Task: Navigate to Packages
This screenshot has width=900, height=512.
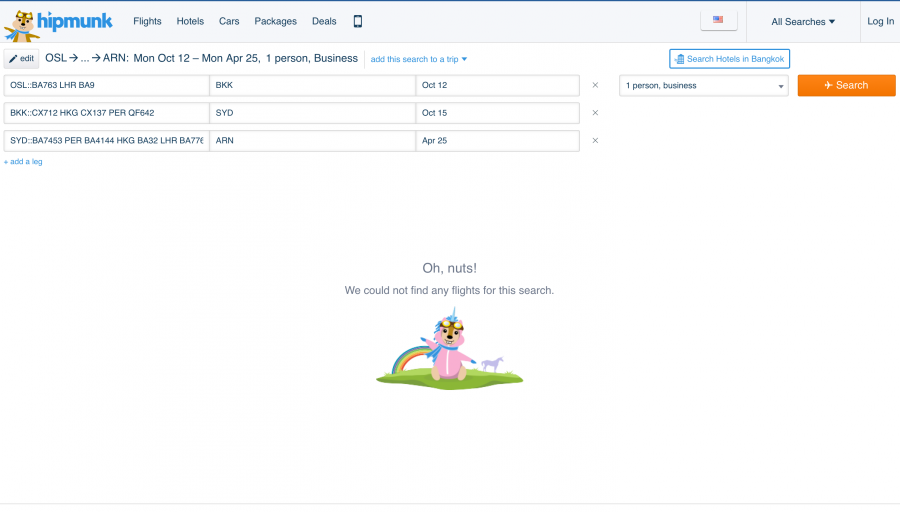Action: (x=275, y=21)
